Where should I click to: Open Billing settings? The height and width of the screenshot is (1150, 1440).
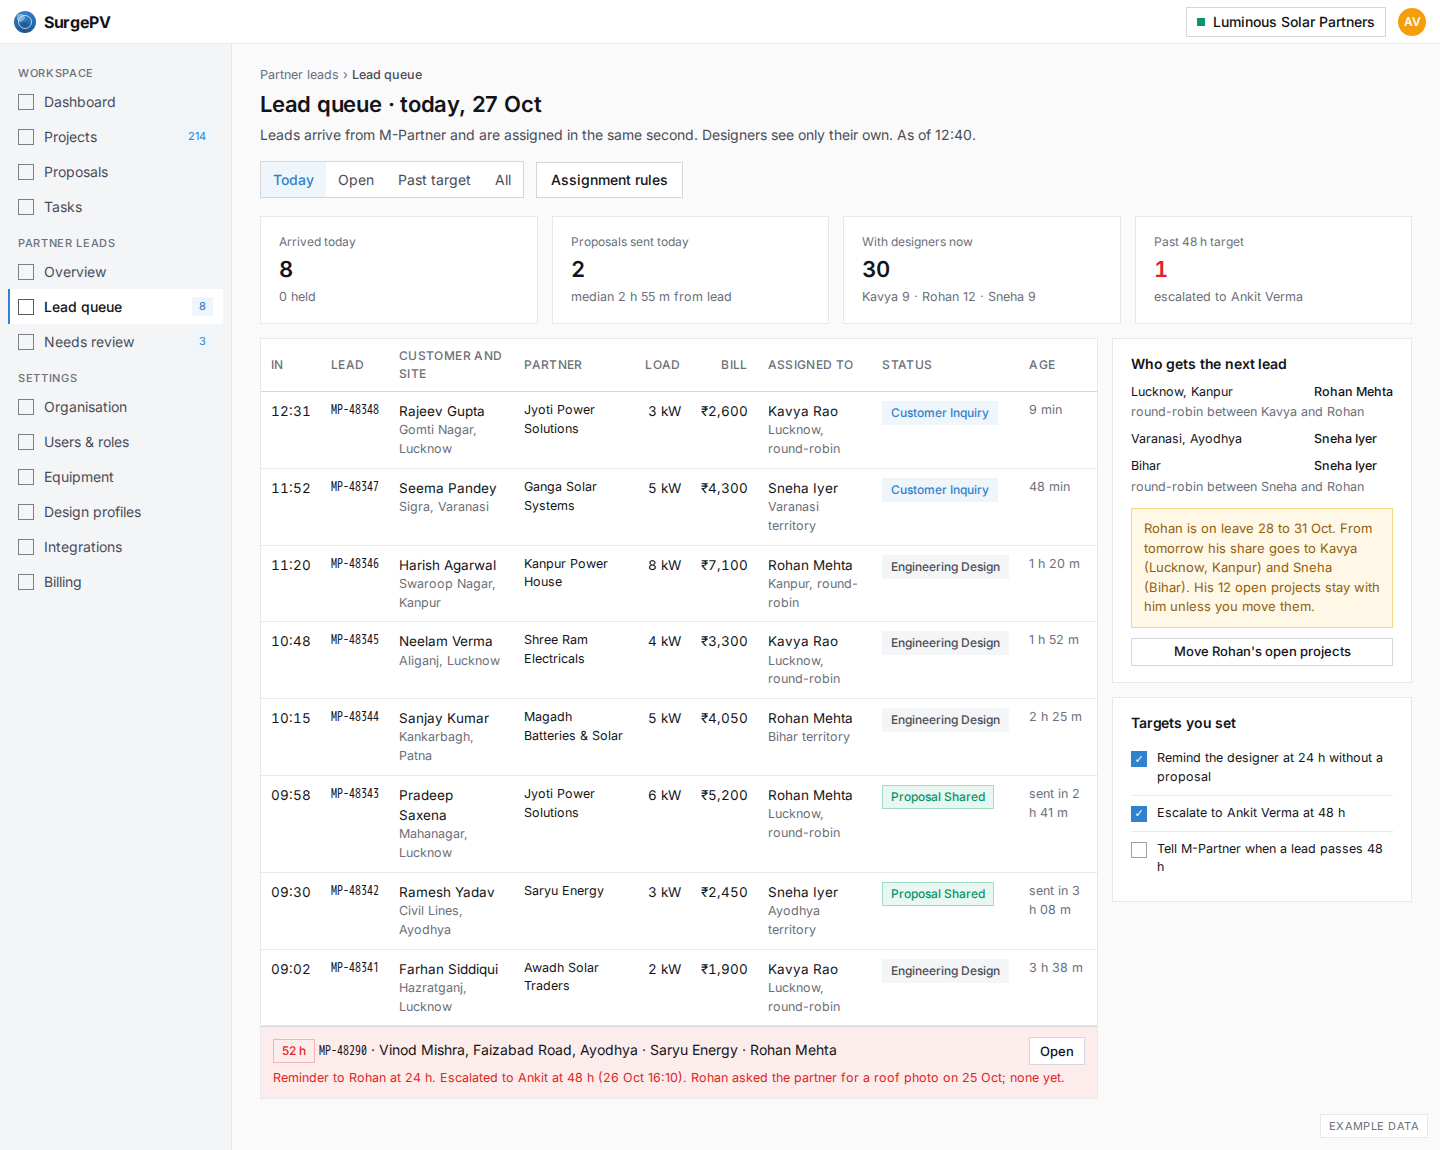point(116,582)
